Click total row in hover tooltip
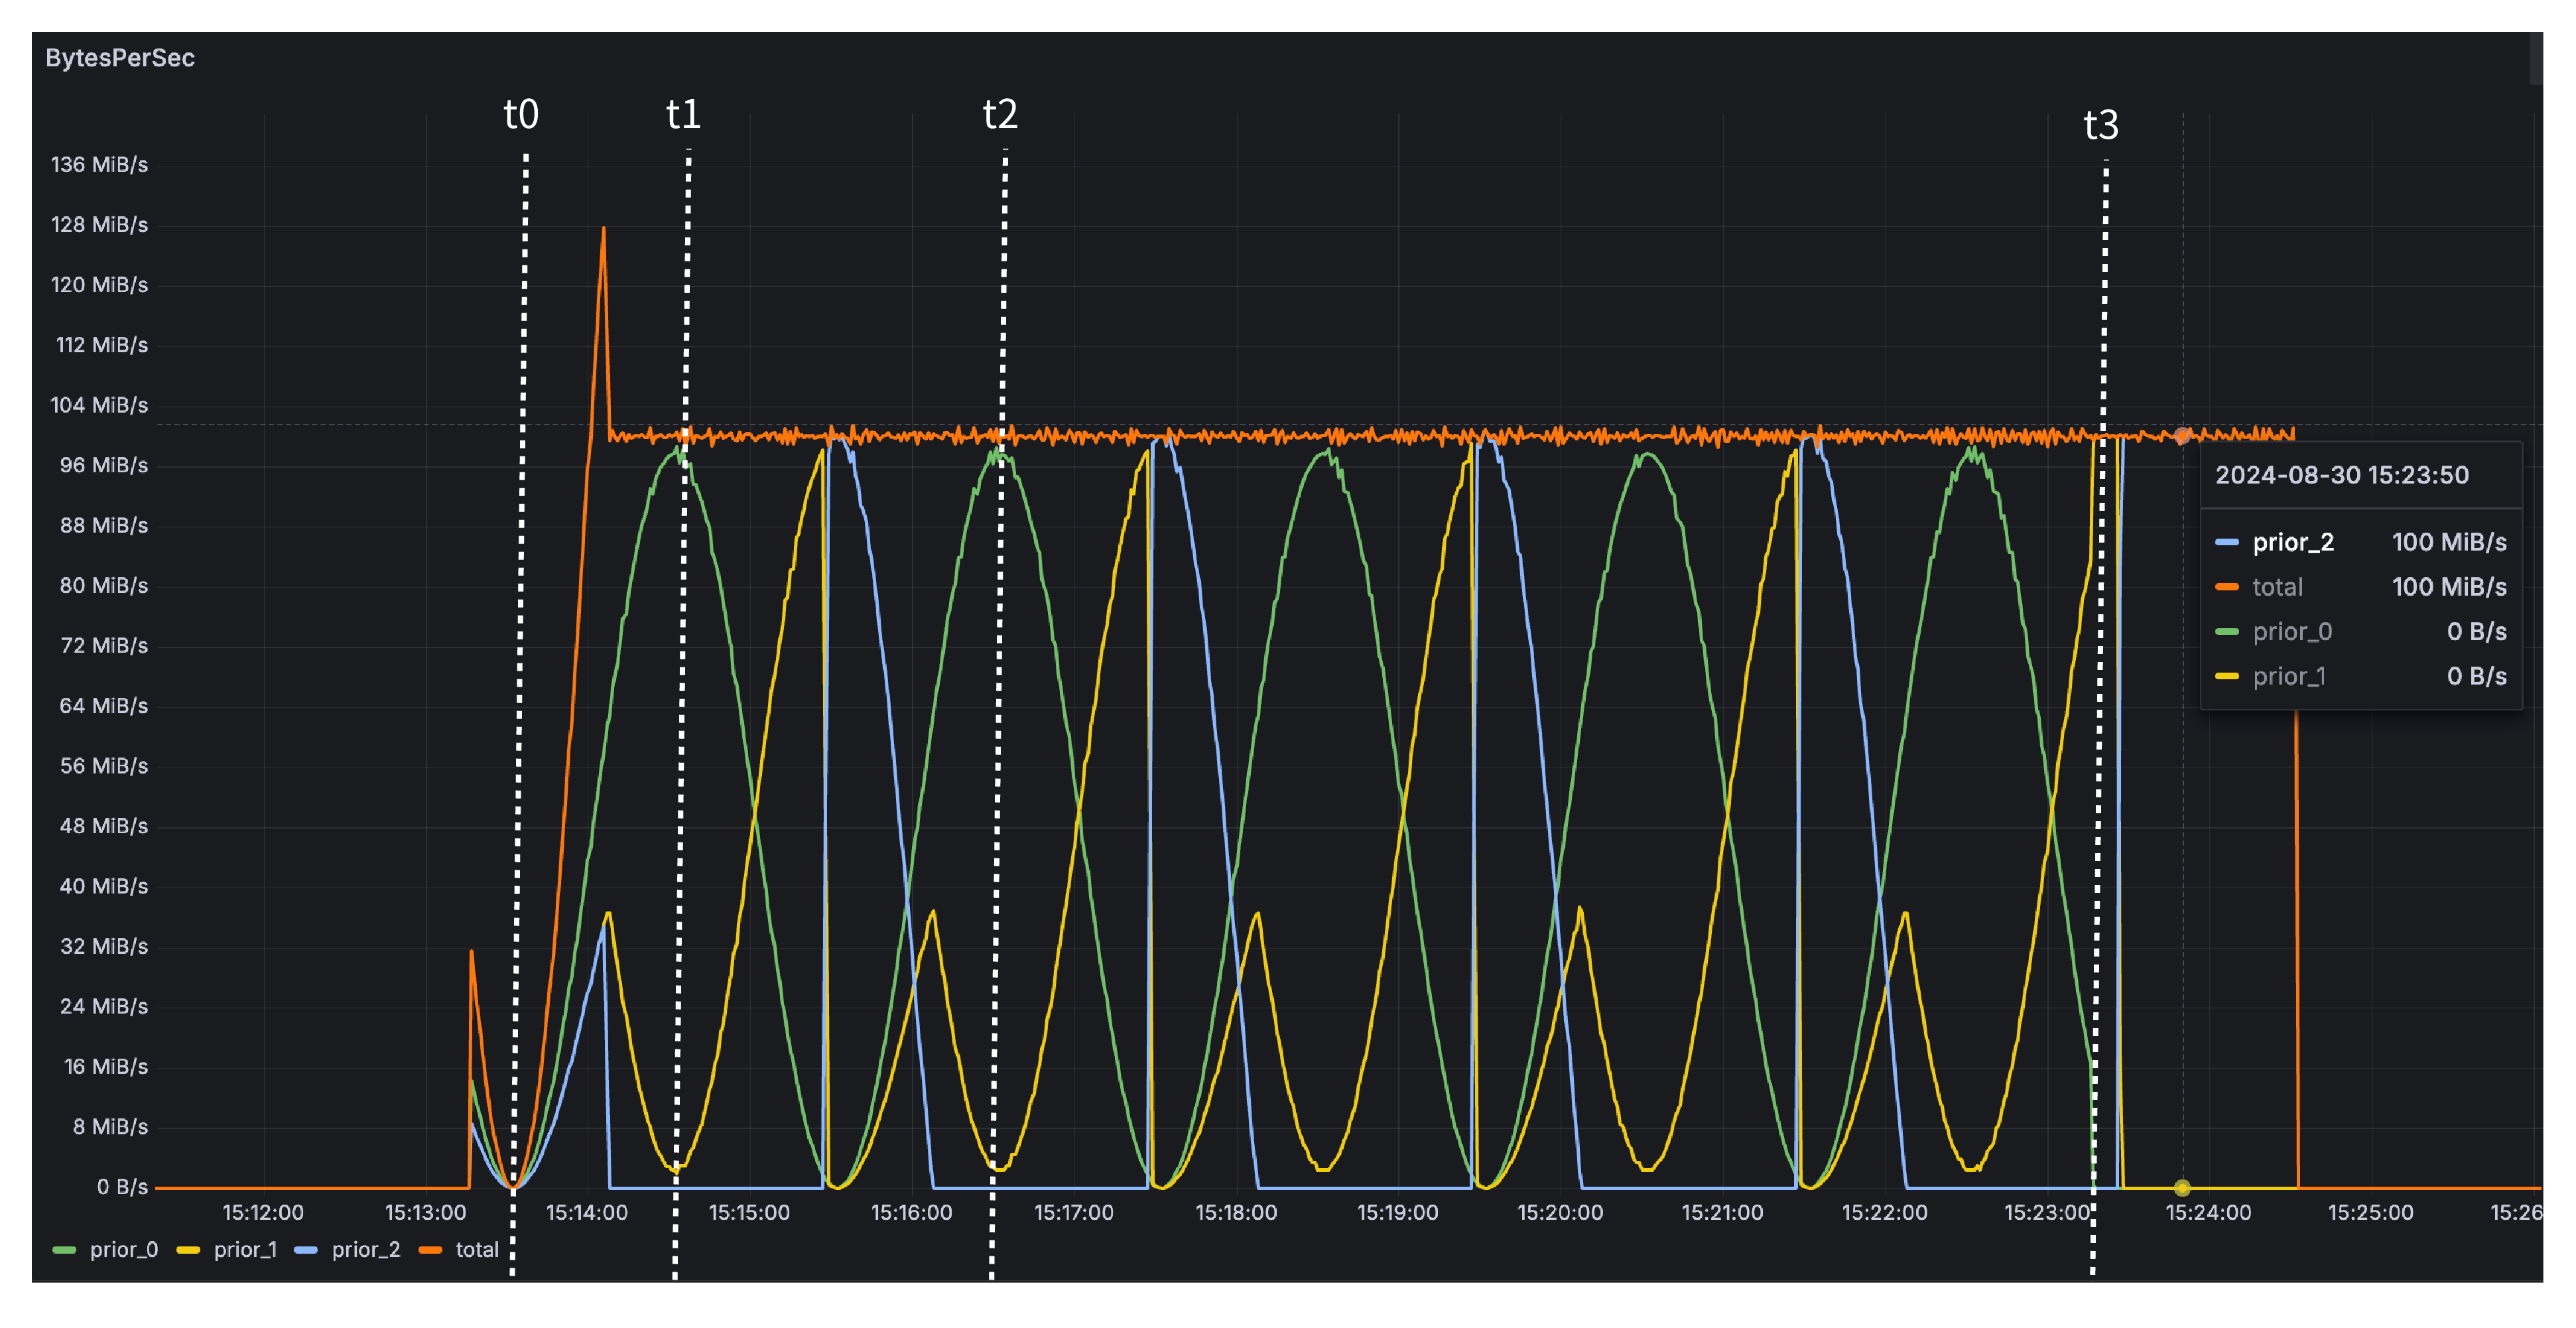2576x1328 pixels. [x=2360, y=587]
